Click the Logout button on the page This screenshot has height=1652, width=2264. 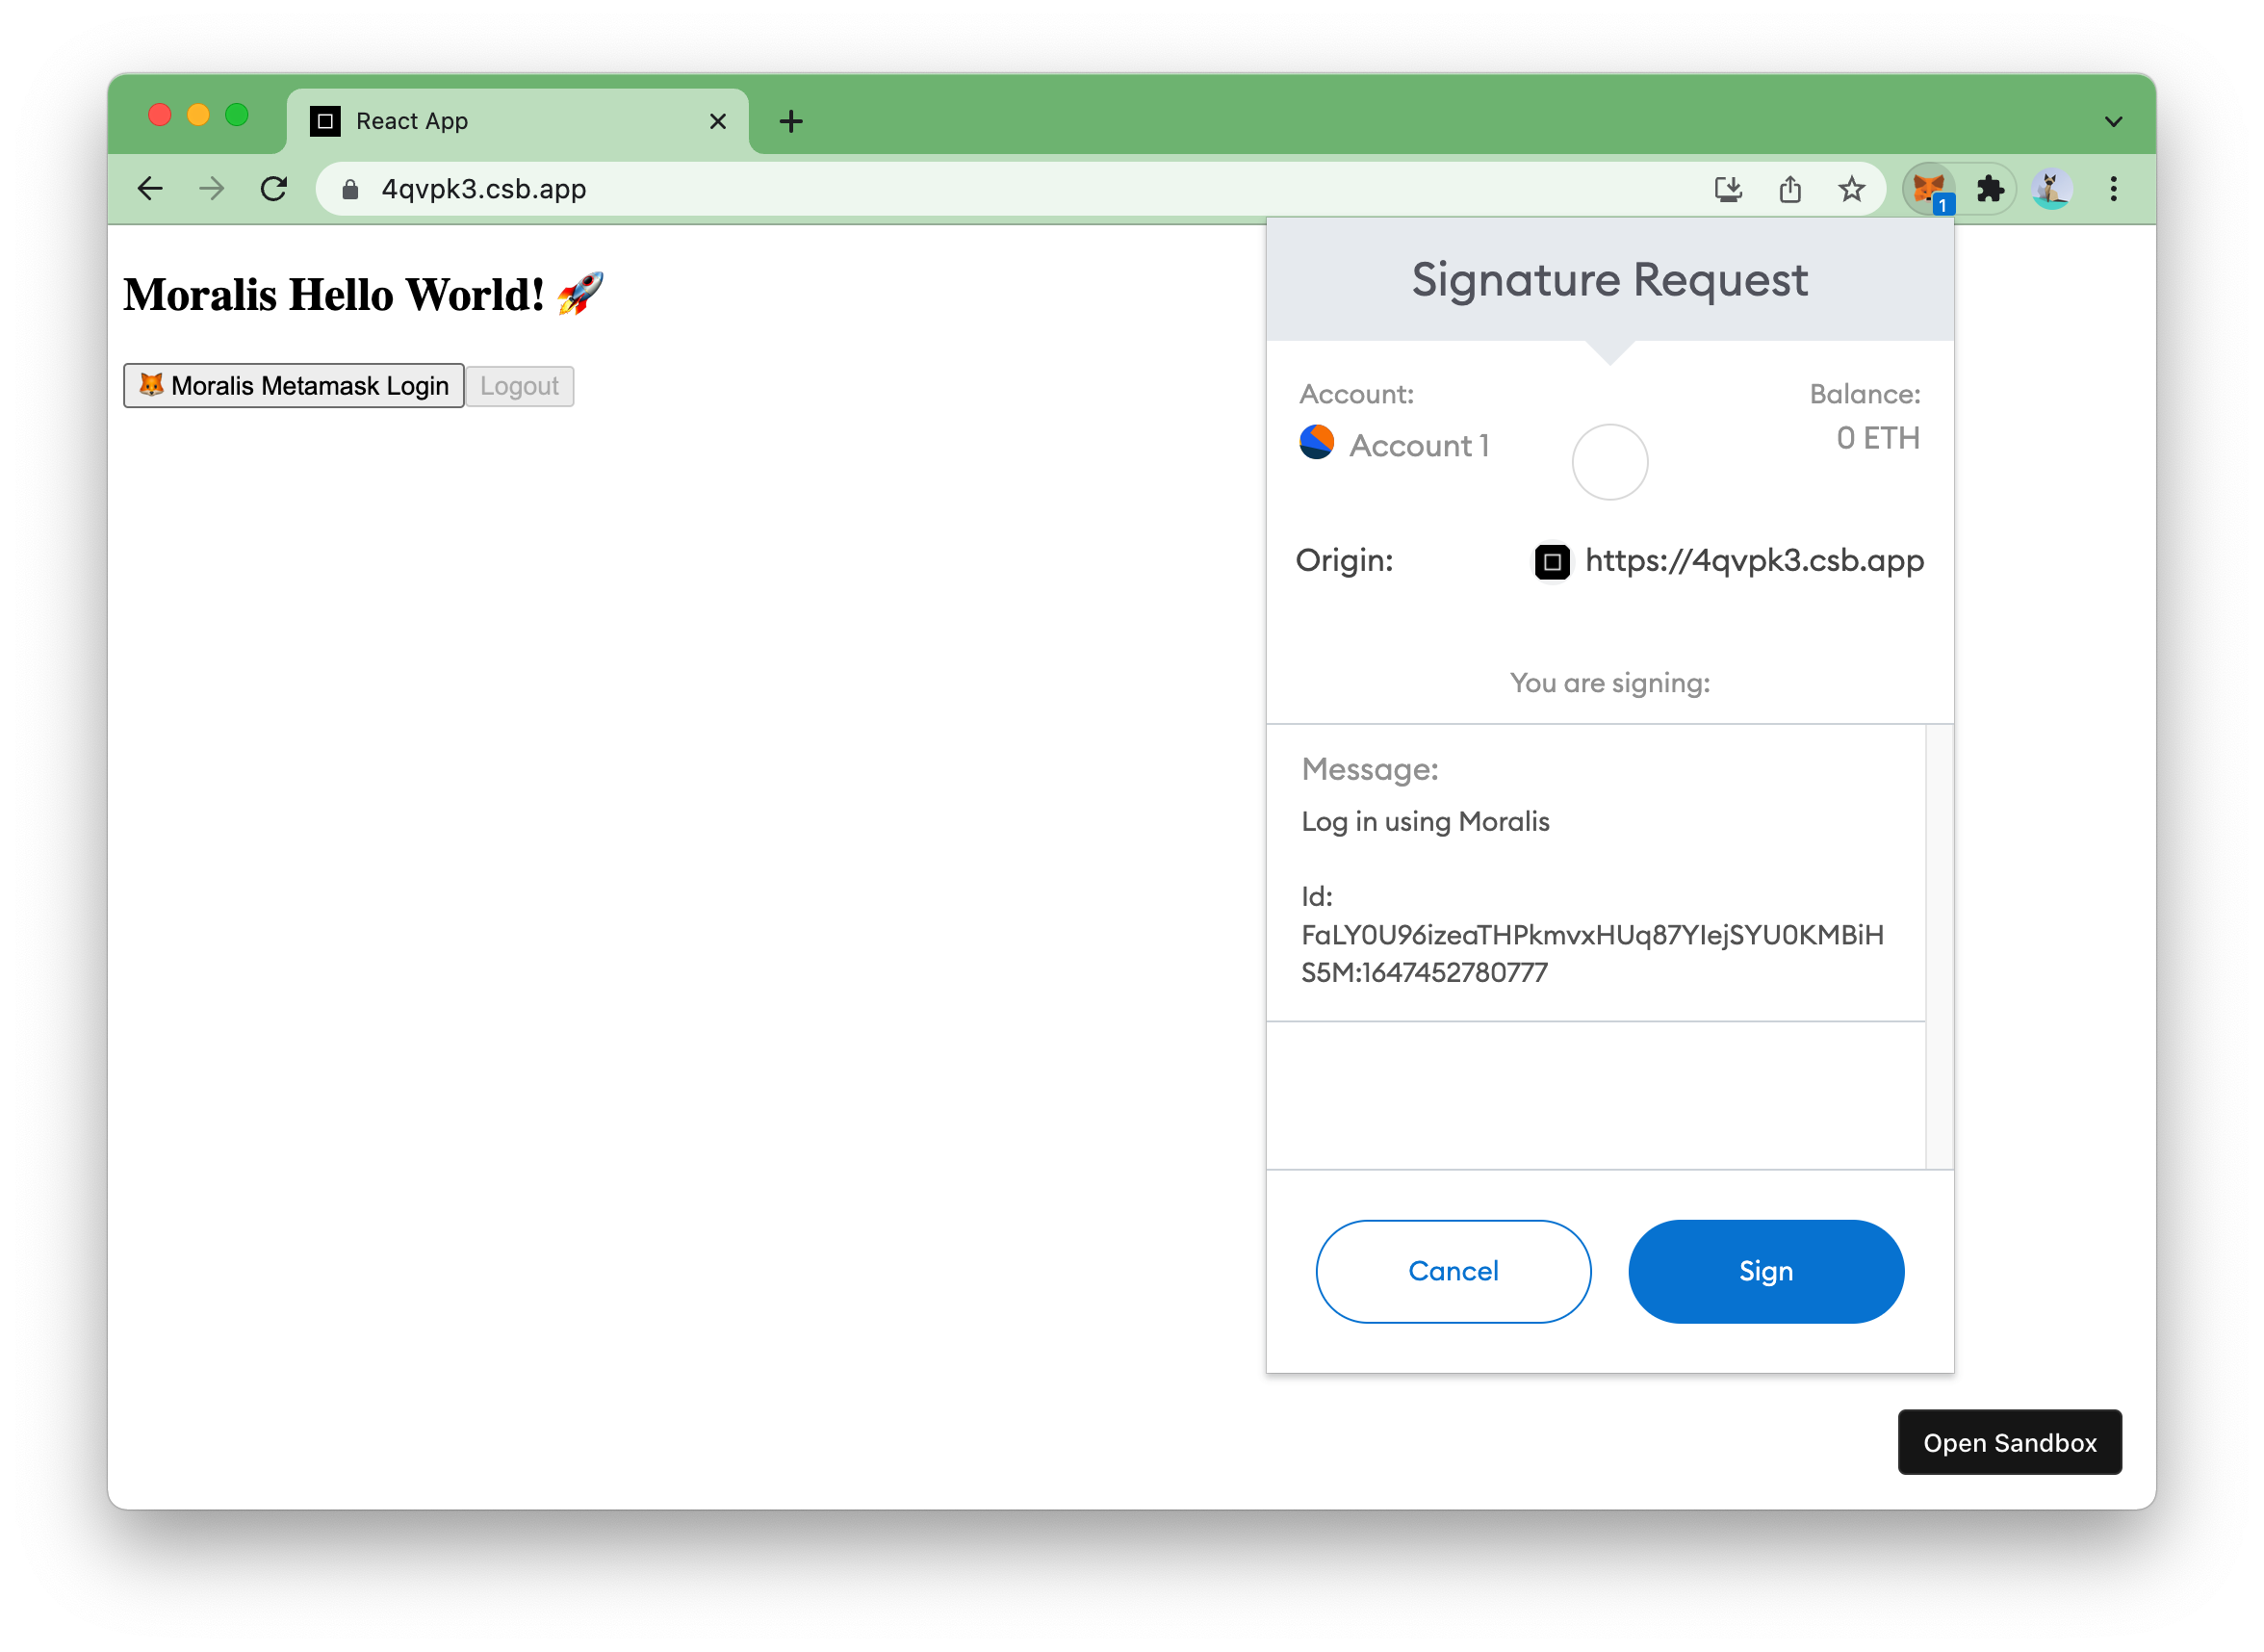click(x=517, y=385)
